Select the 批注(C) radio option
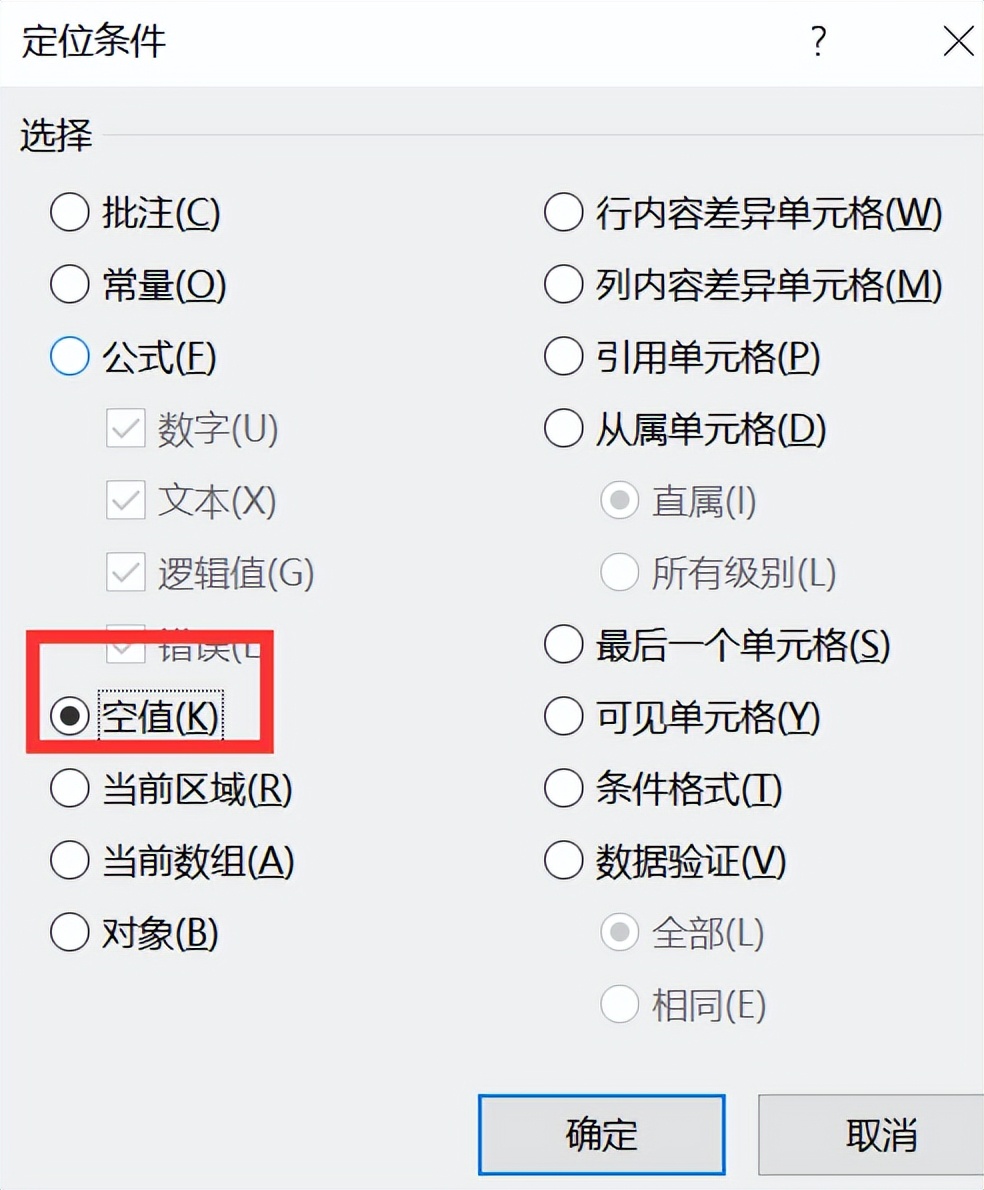The width and height of the screenshot is (984, 1190). [x=70, y=213]
